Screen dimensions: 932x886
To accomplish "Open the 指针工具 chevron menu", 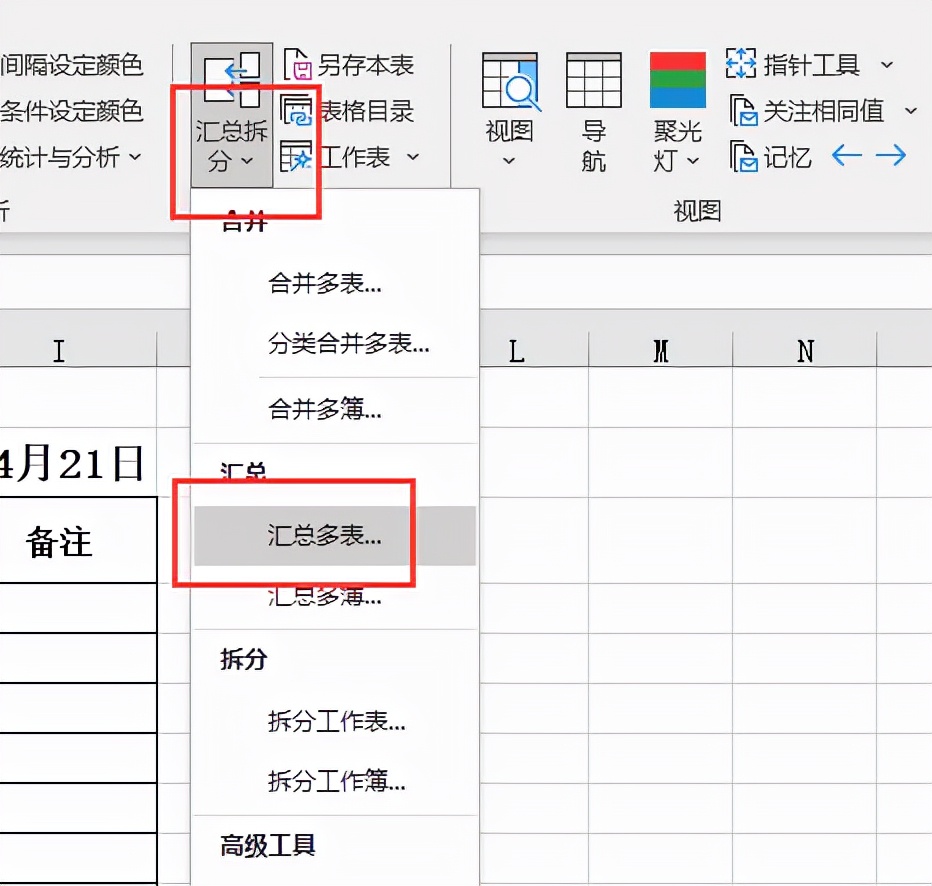I will (x=886, y=64).
